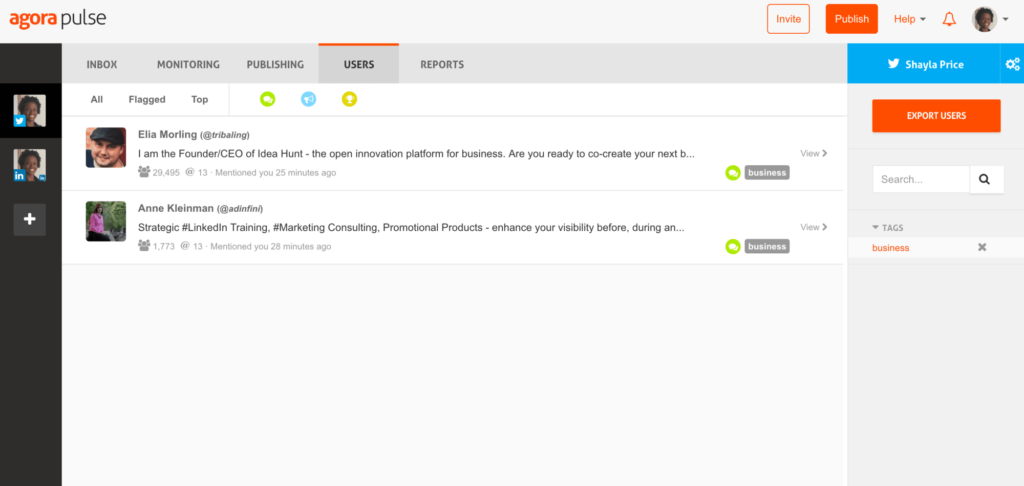This screenshot has height=486, width=1024.
Task: Add a new social profile with plus
Action: (30, 219)
